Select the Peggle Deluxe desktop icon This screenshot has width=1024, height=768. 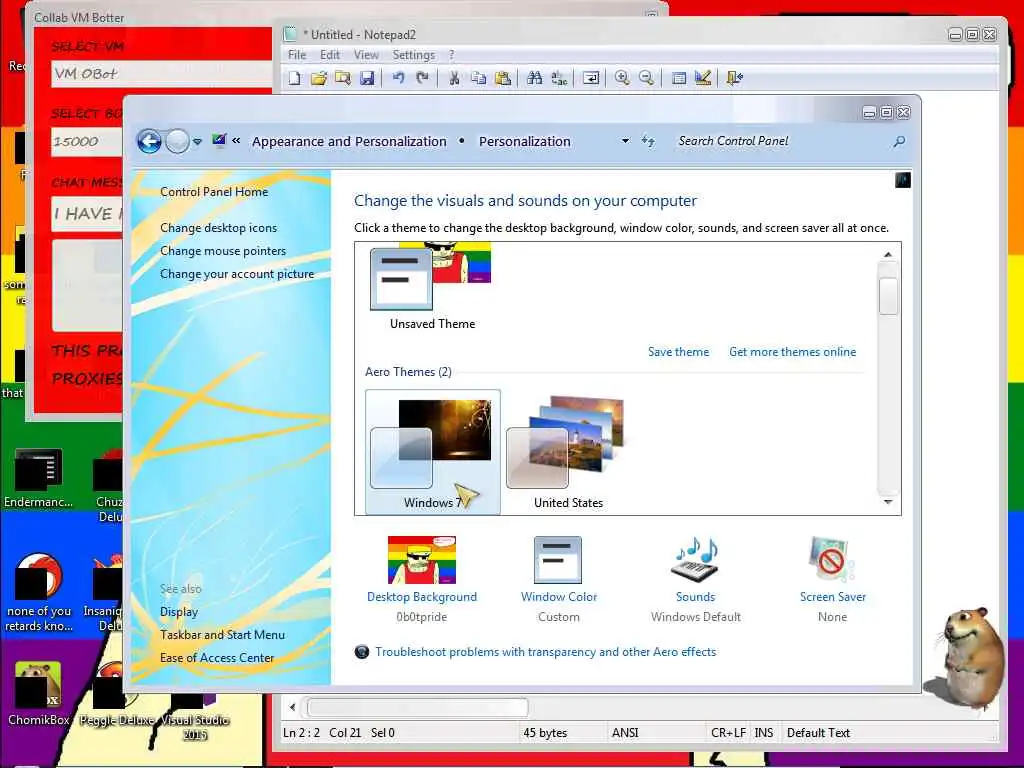click(116, 696)
